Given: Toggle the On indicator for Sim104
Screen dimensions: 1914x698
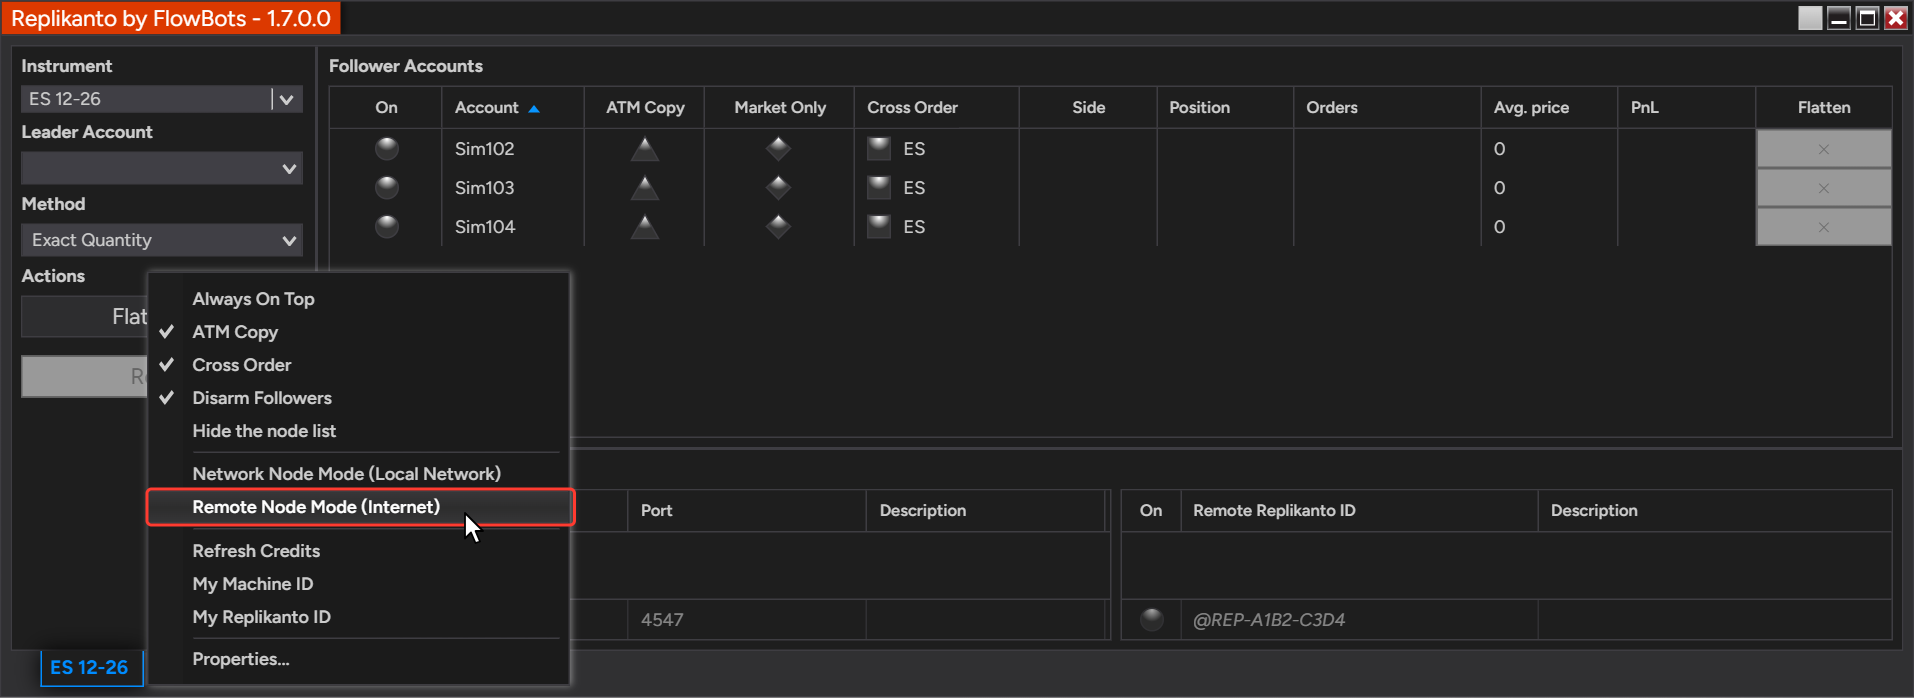Looking at the screenshot, I should 386,227.
